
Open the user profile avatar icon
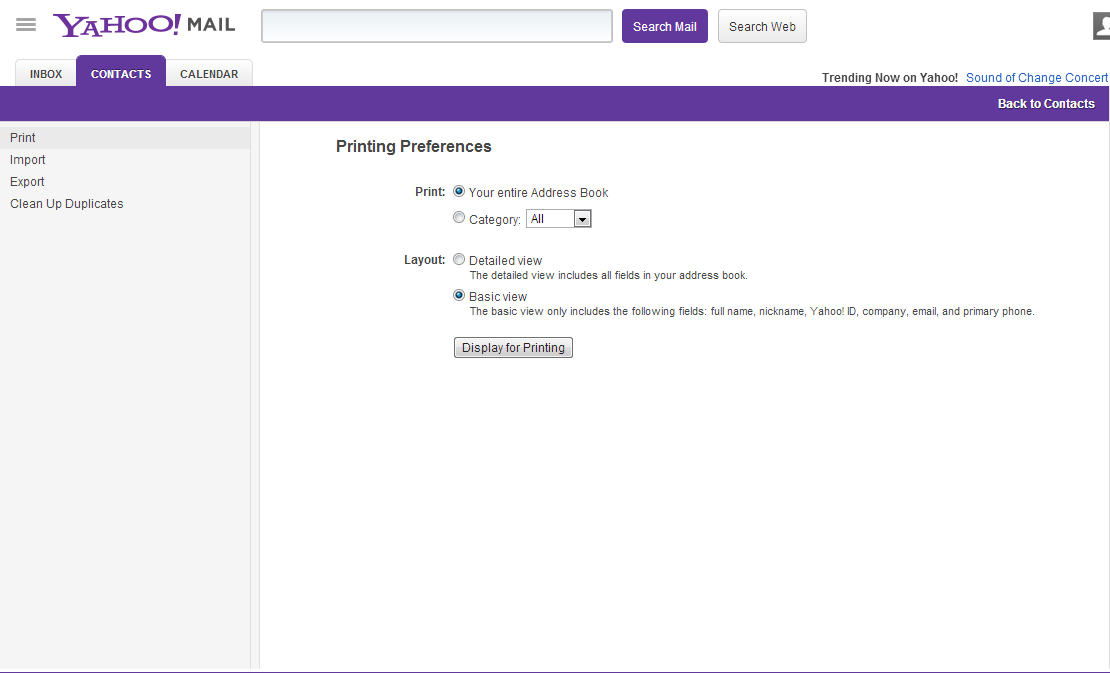[x=1101, y=26]
